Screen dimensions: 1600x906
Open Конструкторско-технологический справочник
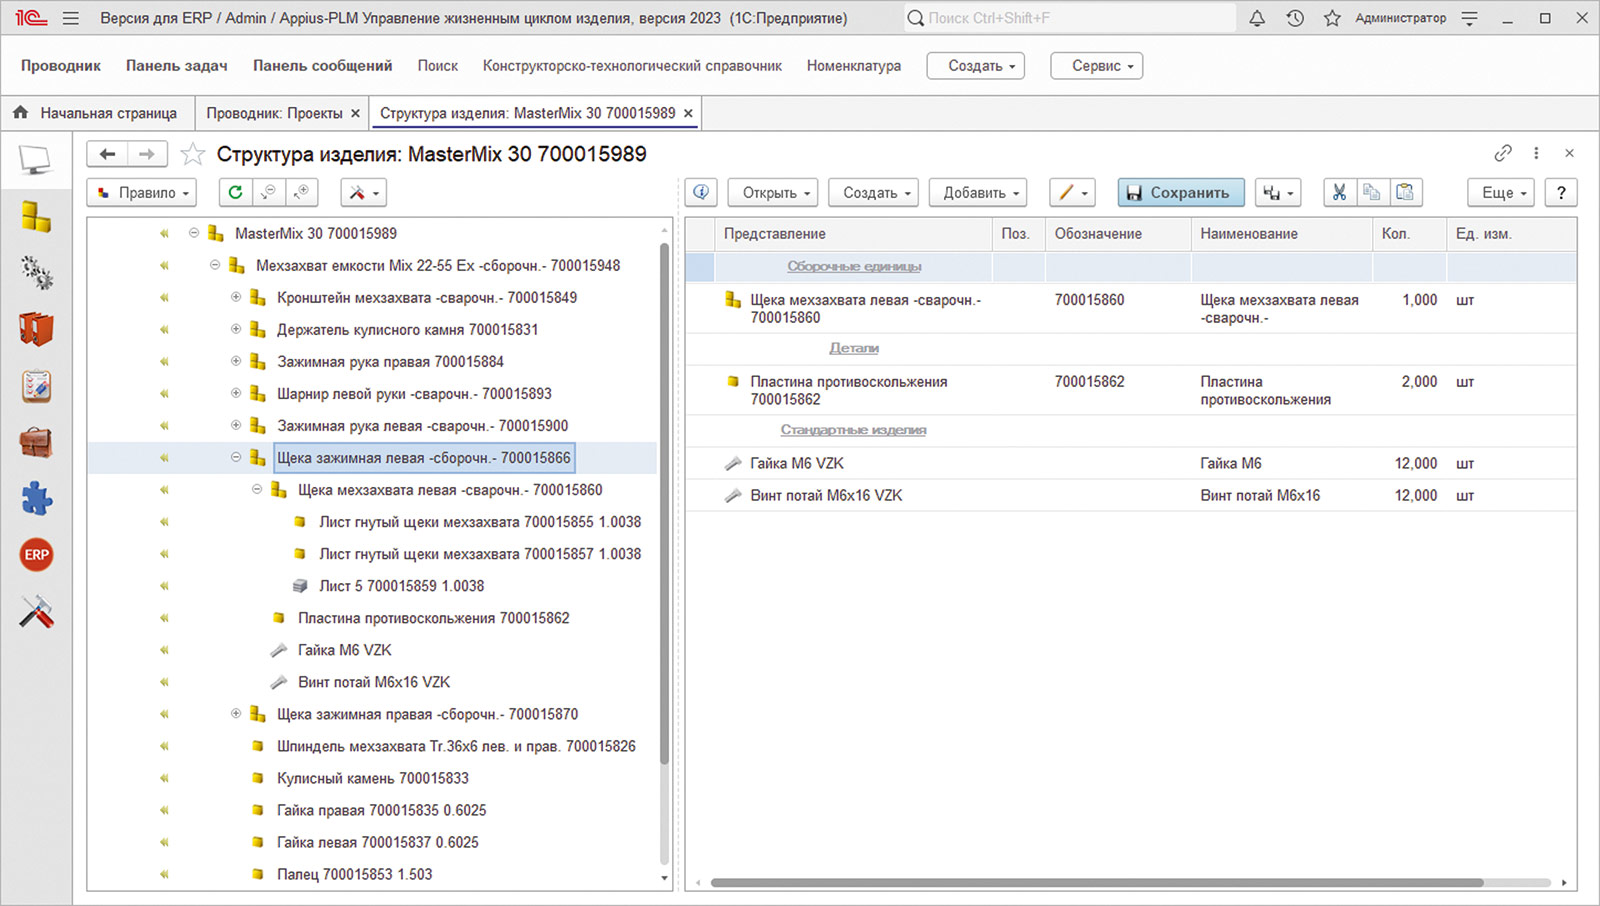coord(632,66)
